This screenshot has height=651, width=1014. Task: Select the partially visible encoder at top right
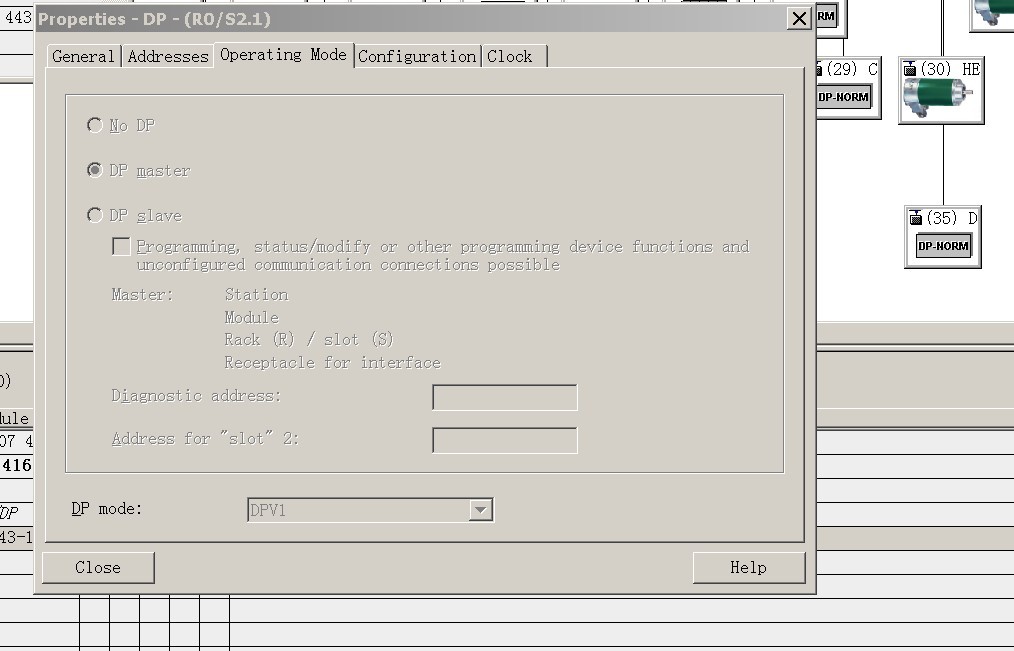point(994,10)
